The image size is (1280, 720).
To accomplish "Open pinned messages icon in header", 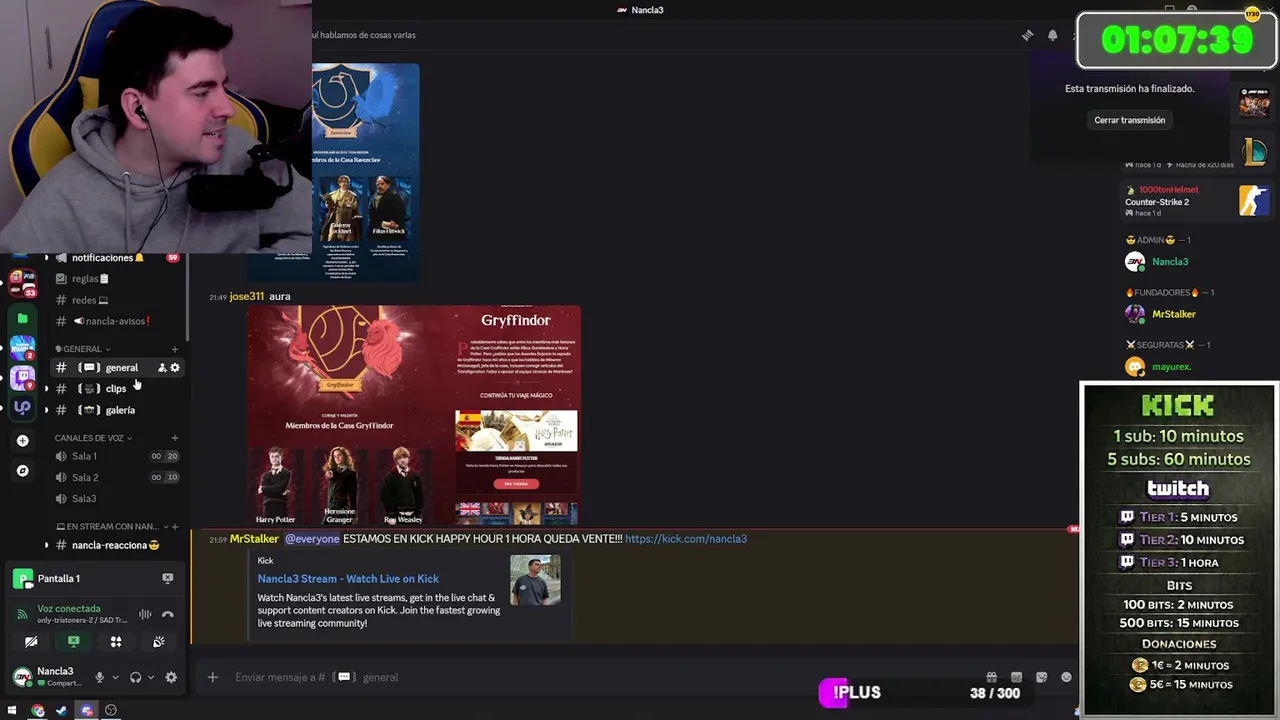I will [x=1027, y=35].
